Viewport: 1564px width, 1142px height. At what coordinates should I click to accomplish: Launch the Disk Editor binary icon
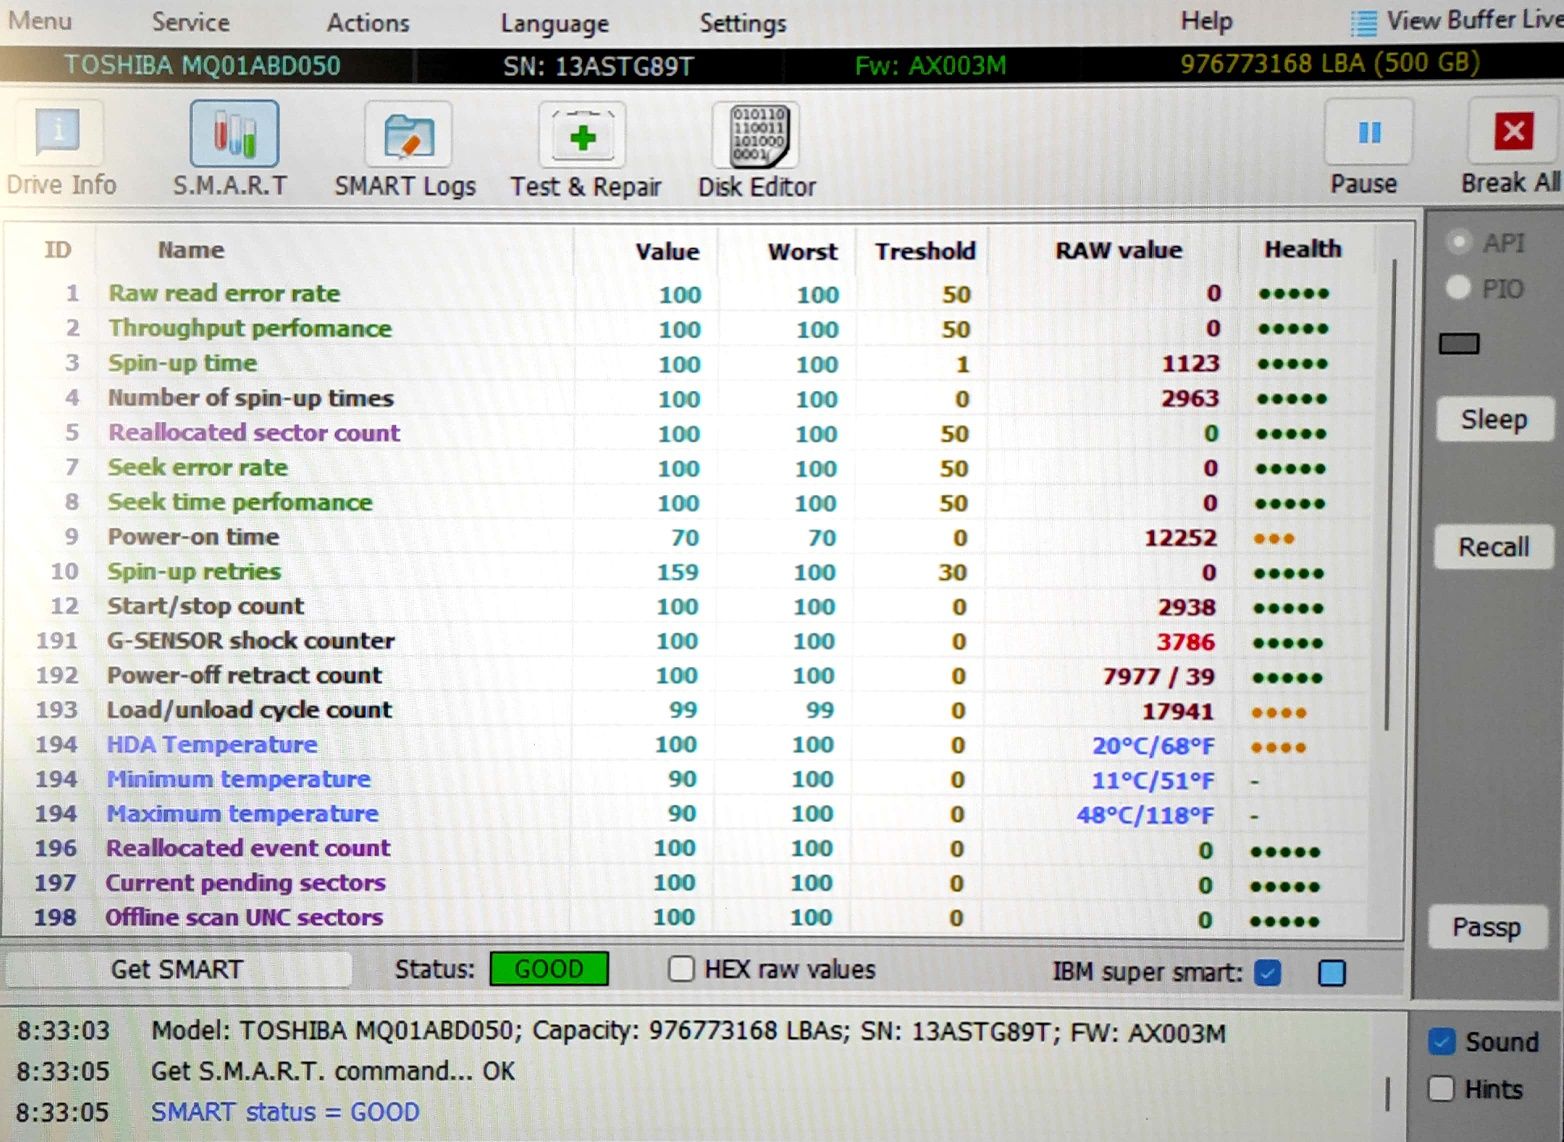[758, 135]
